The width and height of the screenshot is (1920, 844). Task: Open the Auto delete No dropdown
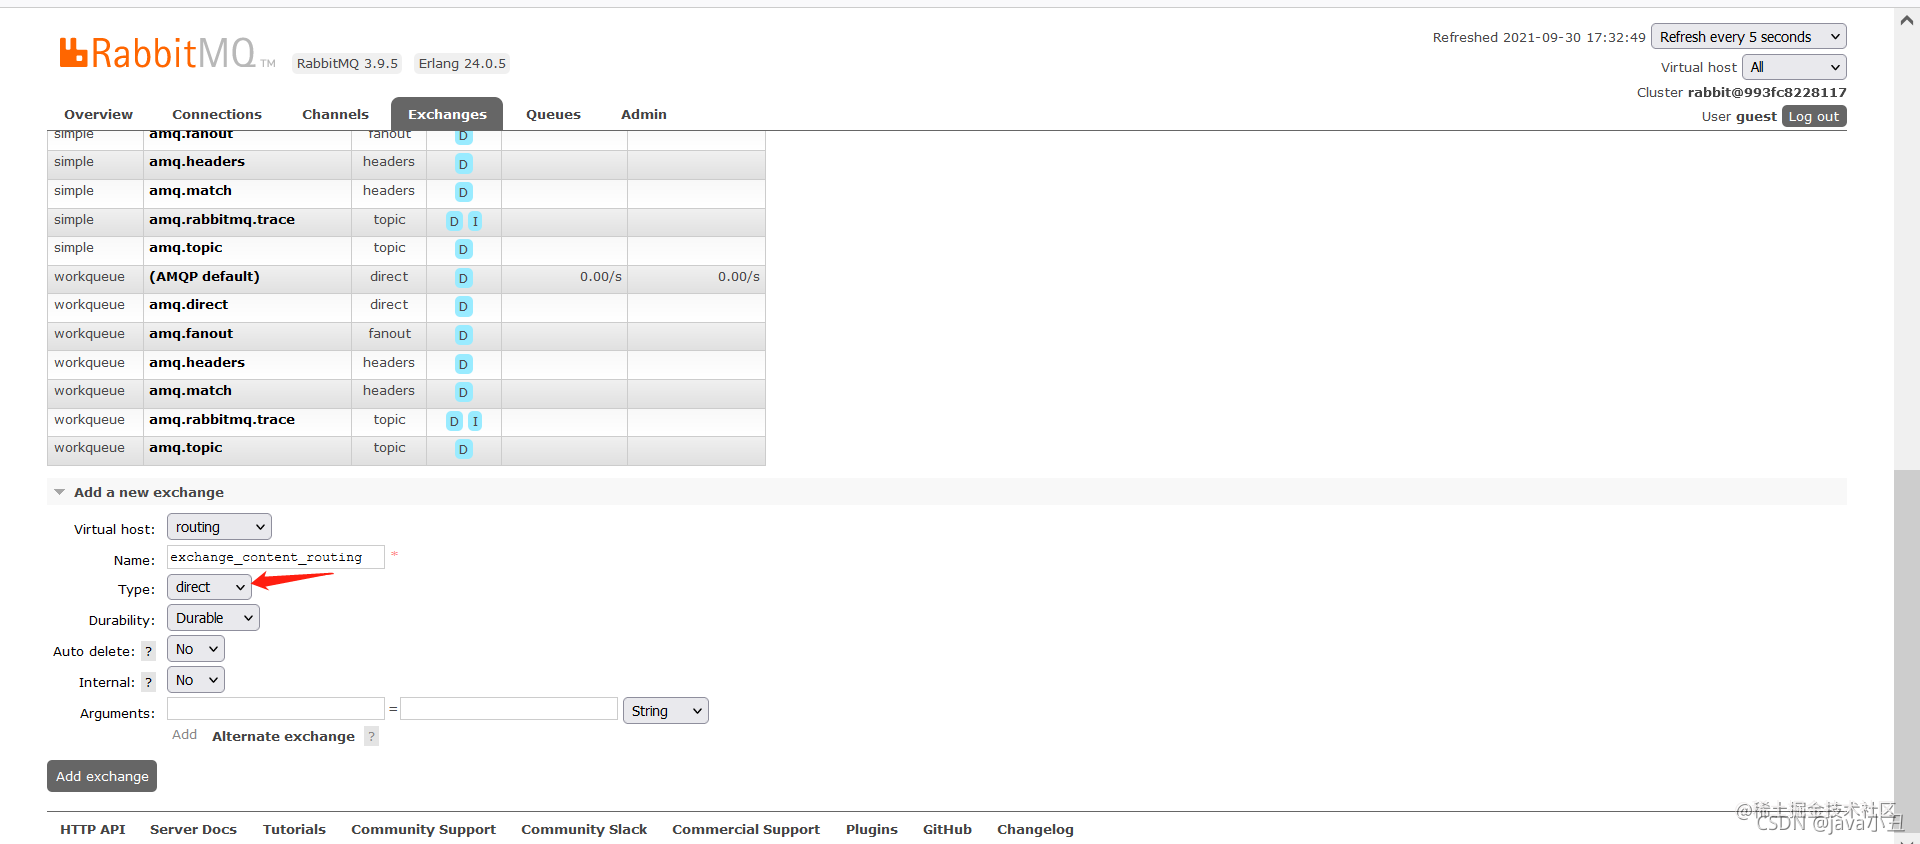point(196,649)
